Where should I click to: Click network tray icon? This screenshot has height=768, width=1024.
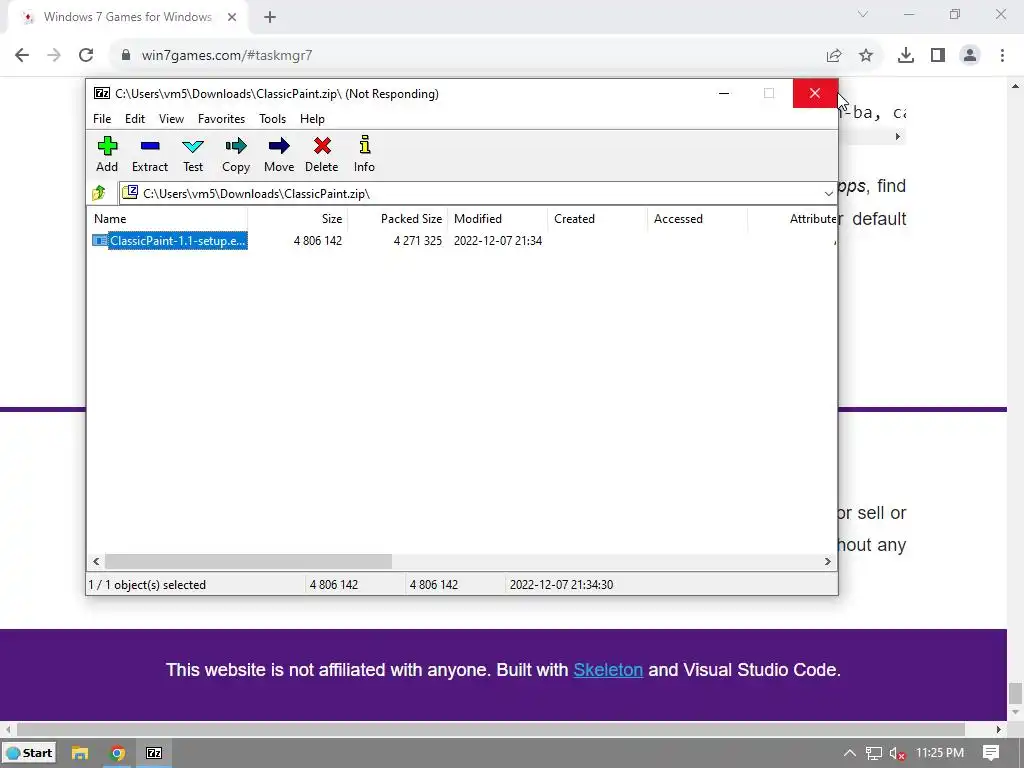874,754
